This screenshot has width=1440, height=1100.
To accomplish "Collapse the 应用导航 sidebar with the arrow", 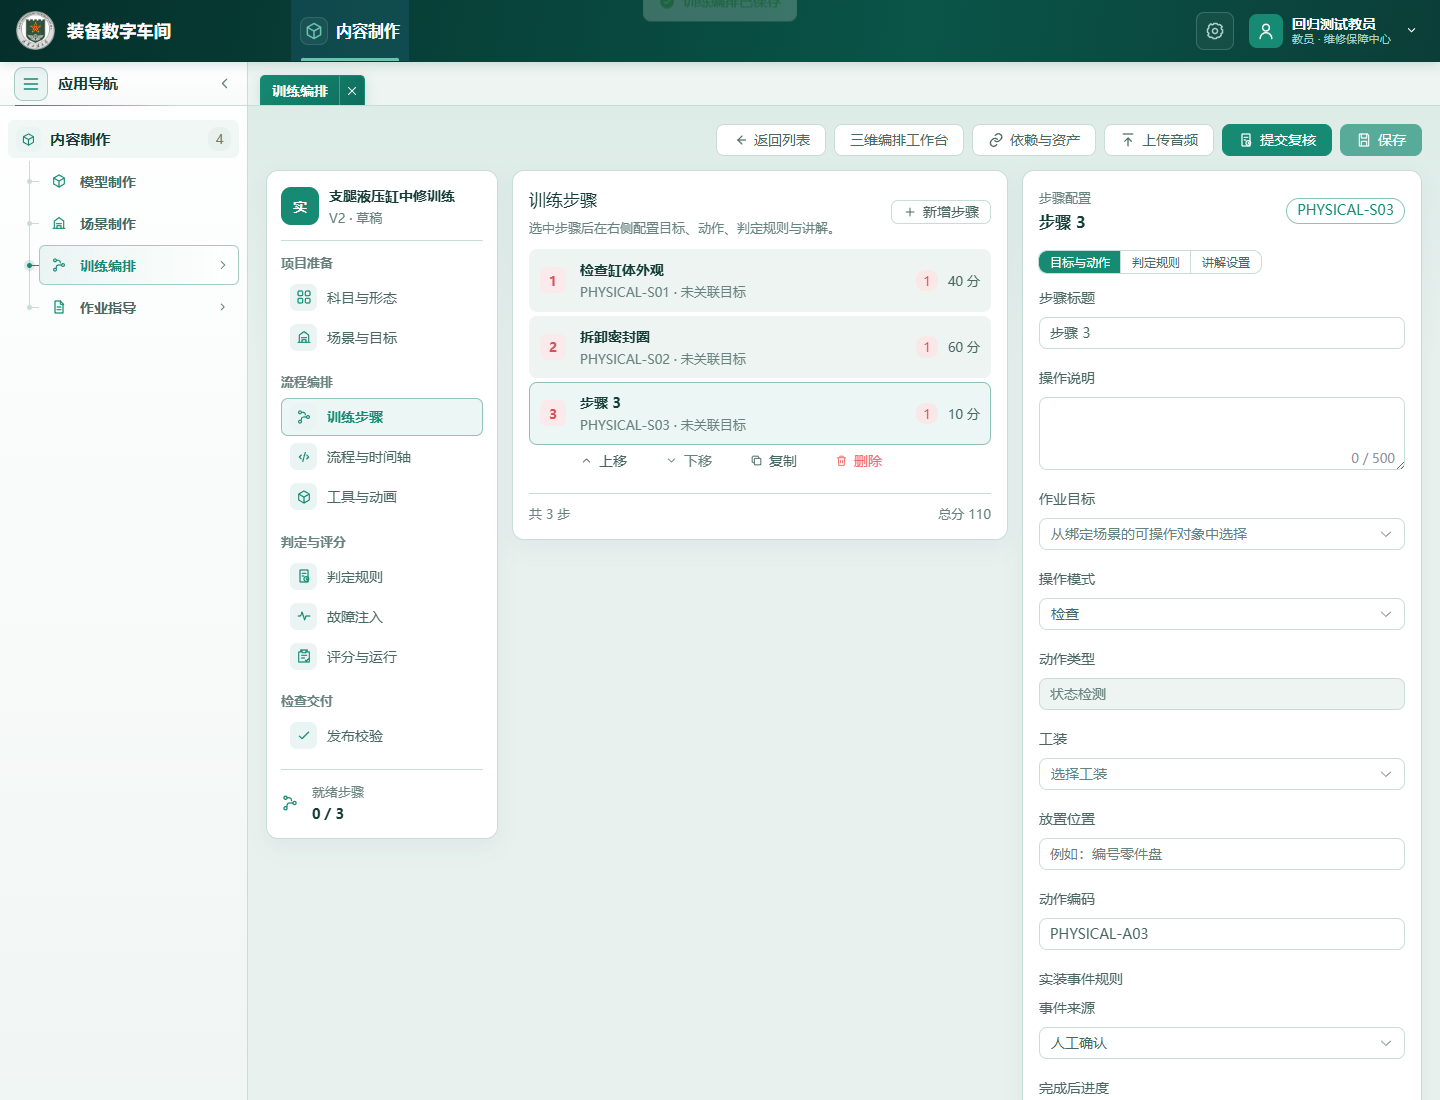I will 225,84.
